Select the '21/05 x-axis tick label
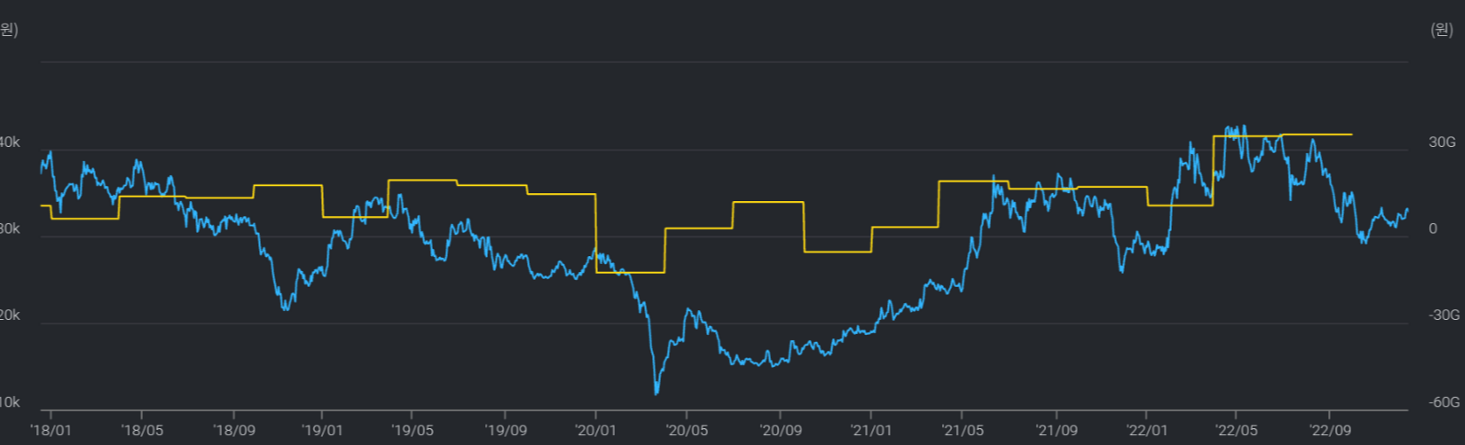The width and height of the screenshot is (1465, 445). [961, 430]
